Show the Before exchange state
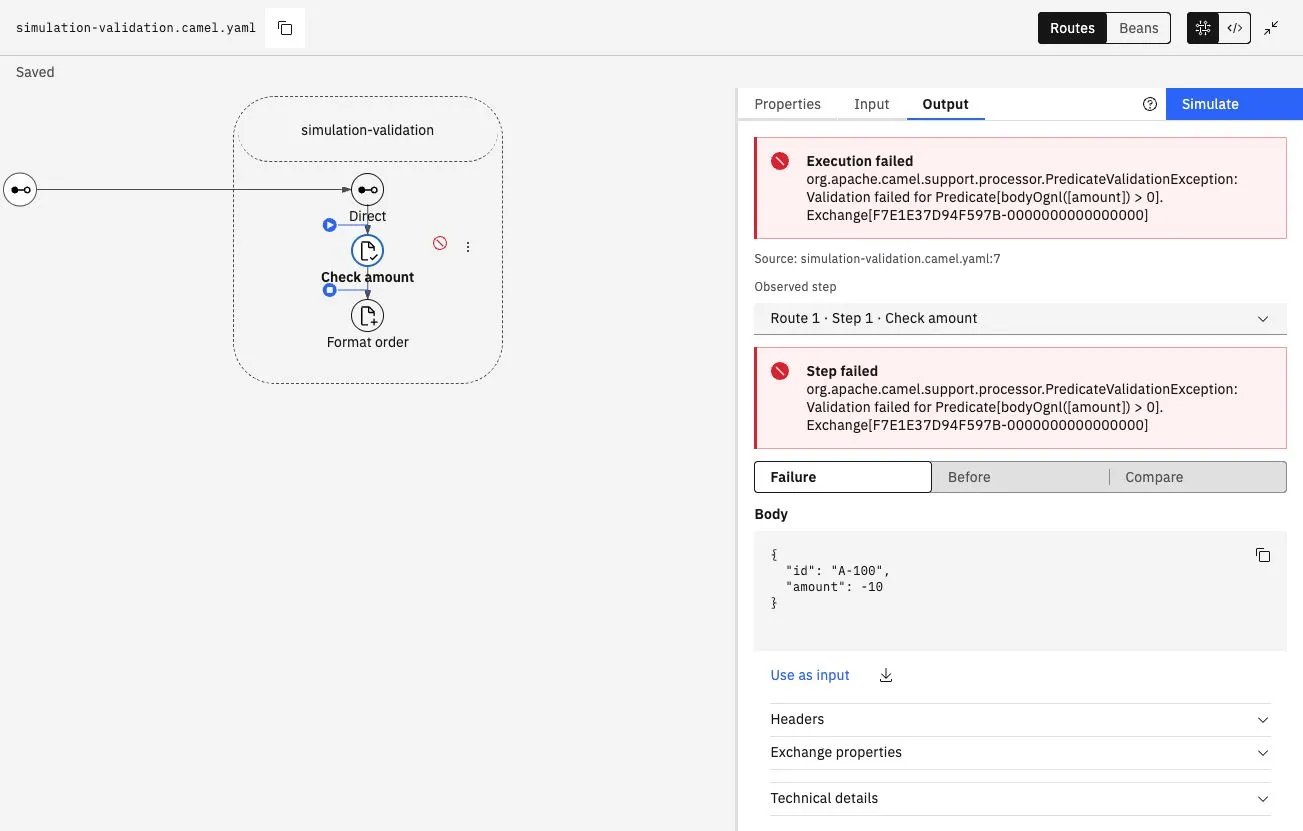Image resolution: width=1303 pixels, height=831 pixels. coord(1020,477)
